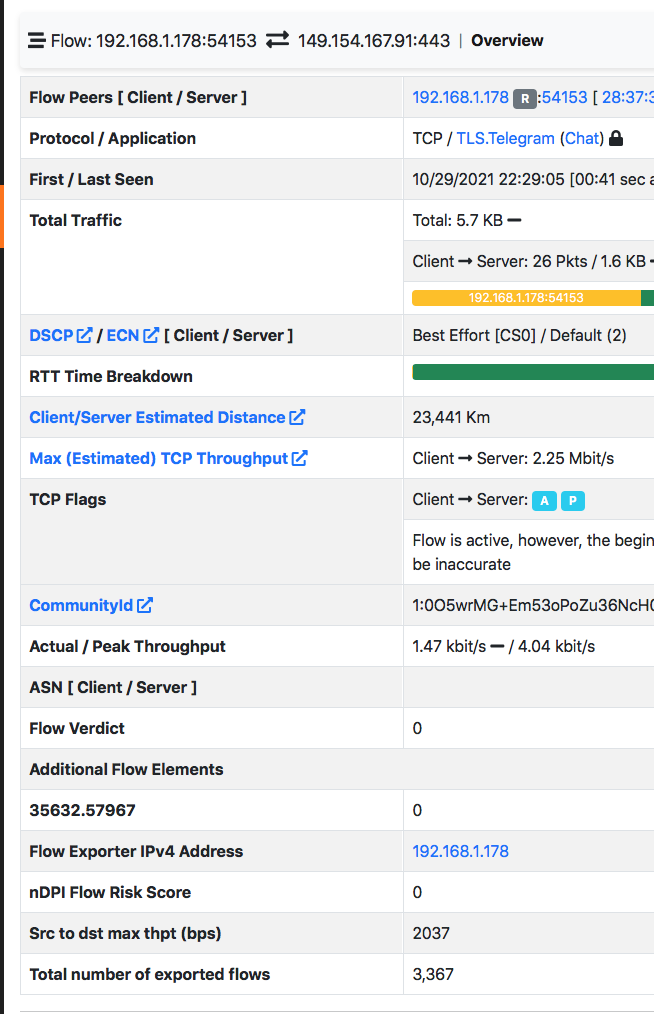This screenshot has width=654, height=1014.
Task: Click external icon after Estimated Distance
Action: coord(297,418)
